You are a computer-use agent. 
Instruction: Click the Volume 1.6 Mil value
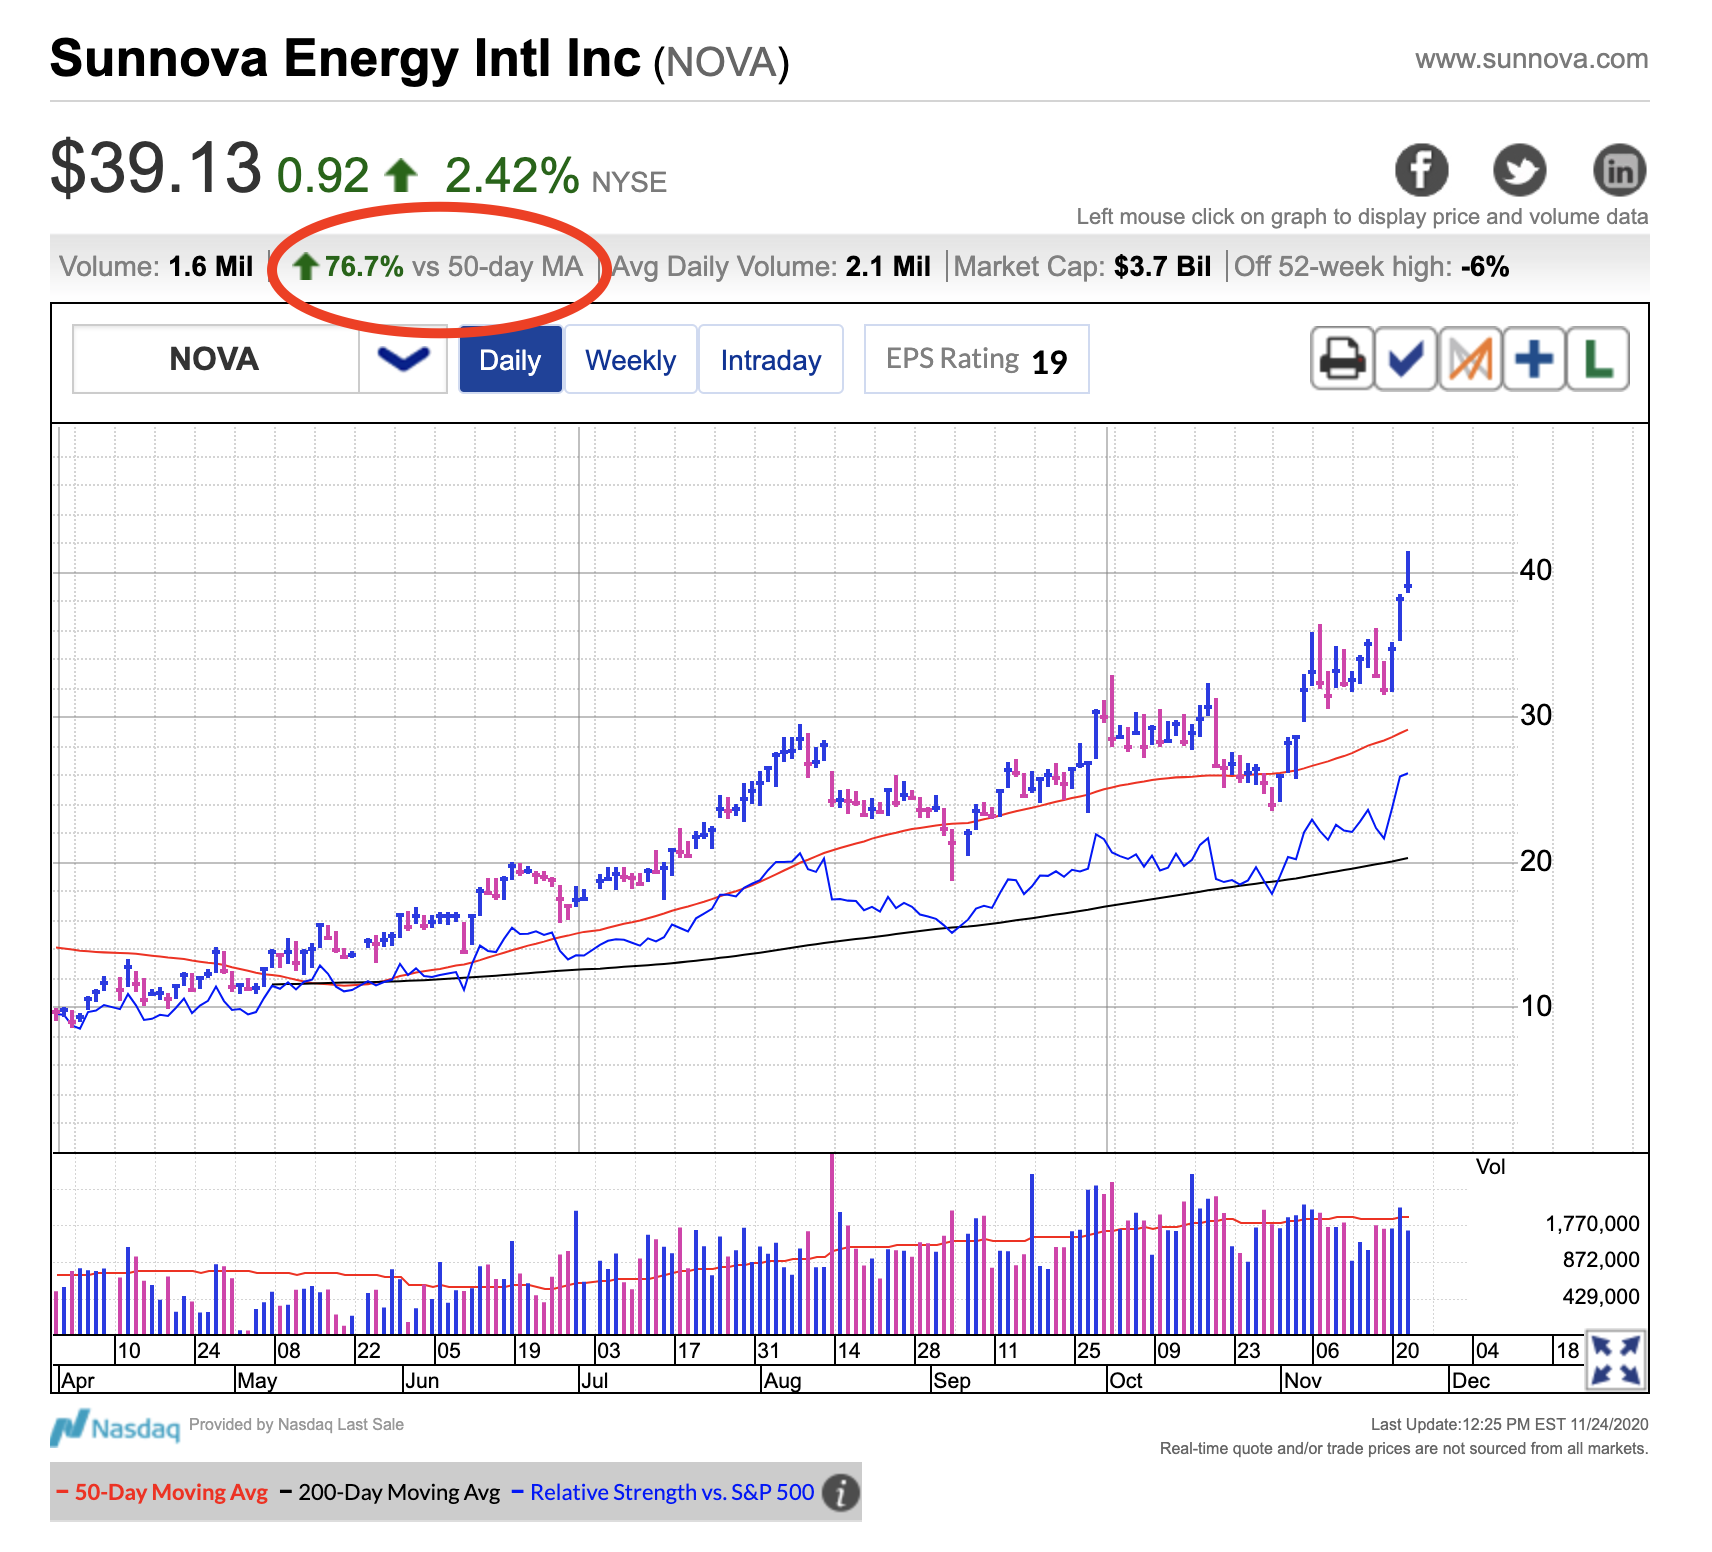click(156, 267)
